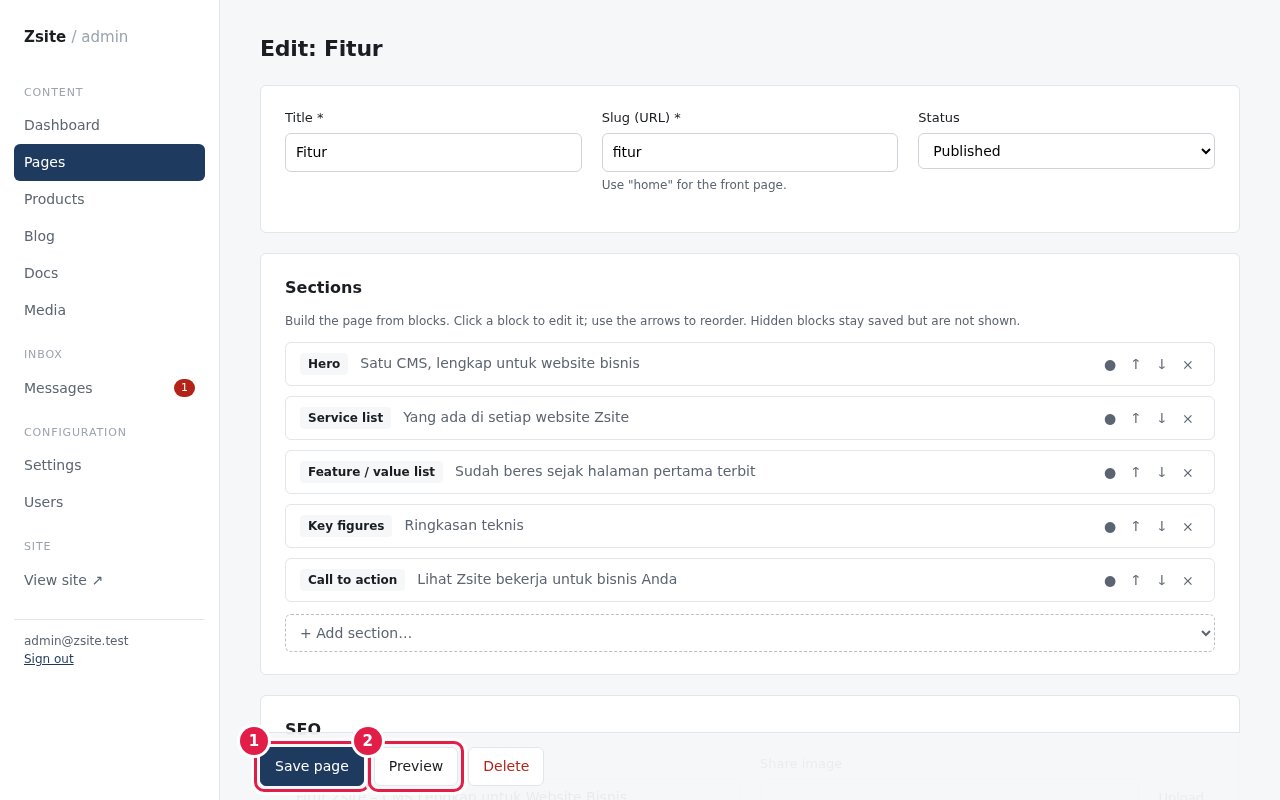
Task: Move the Hero section down
Action: [1162, 364]
